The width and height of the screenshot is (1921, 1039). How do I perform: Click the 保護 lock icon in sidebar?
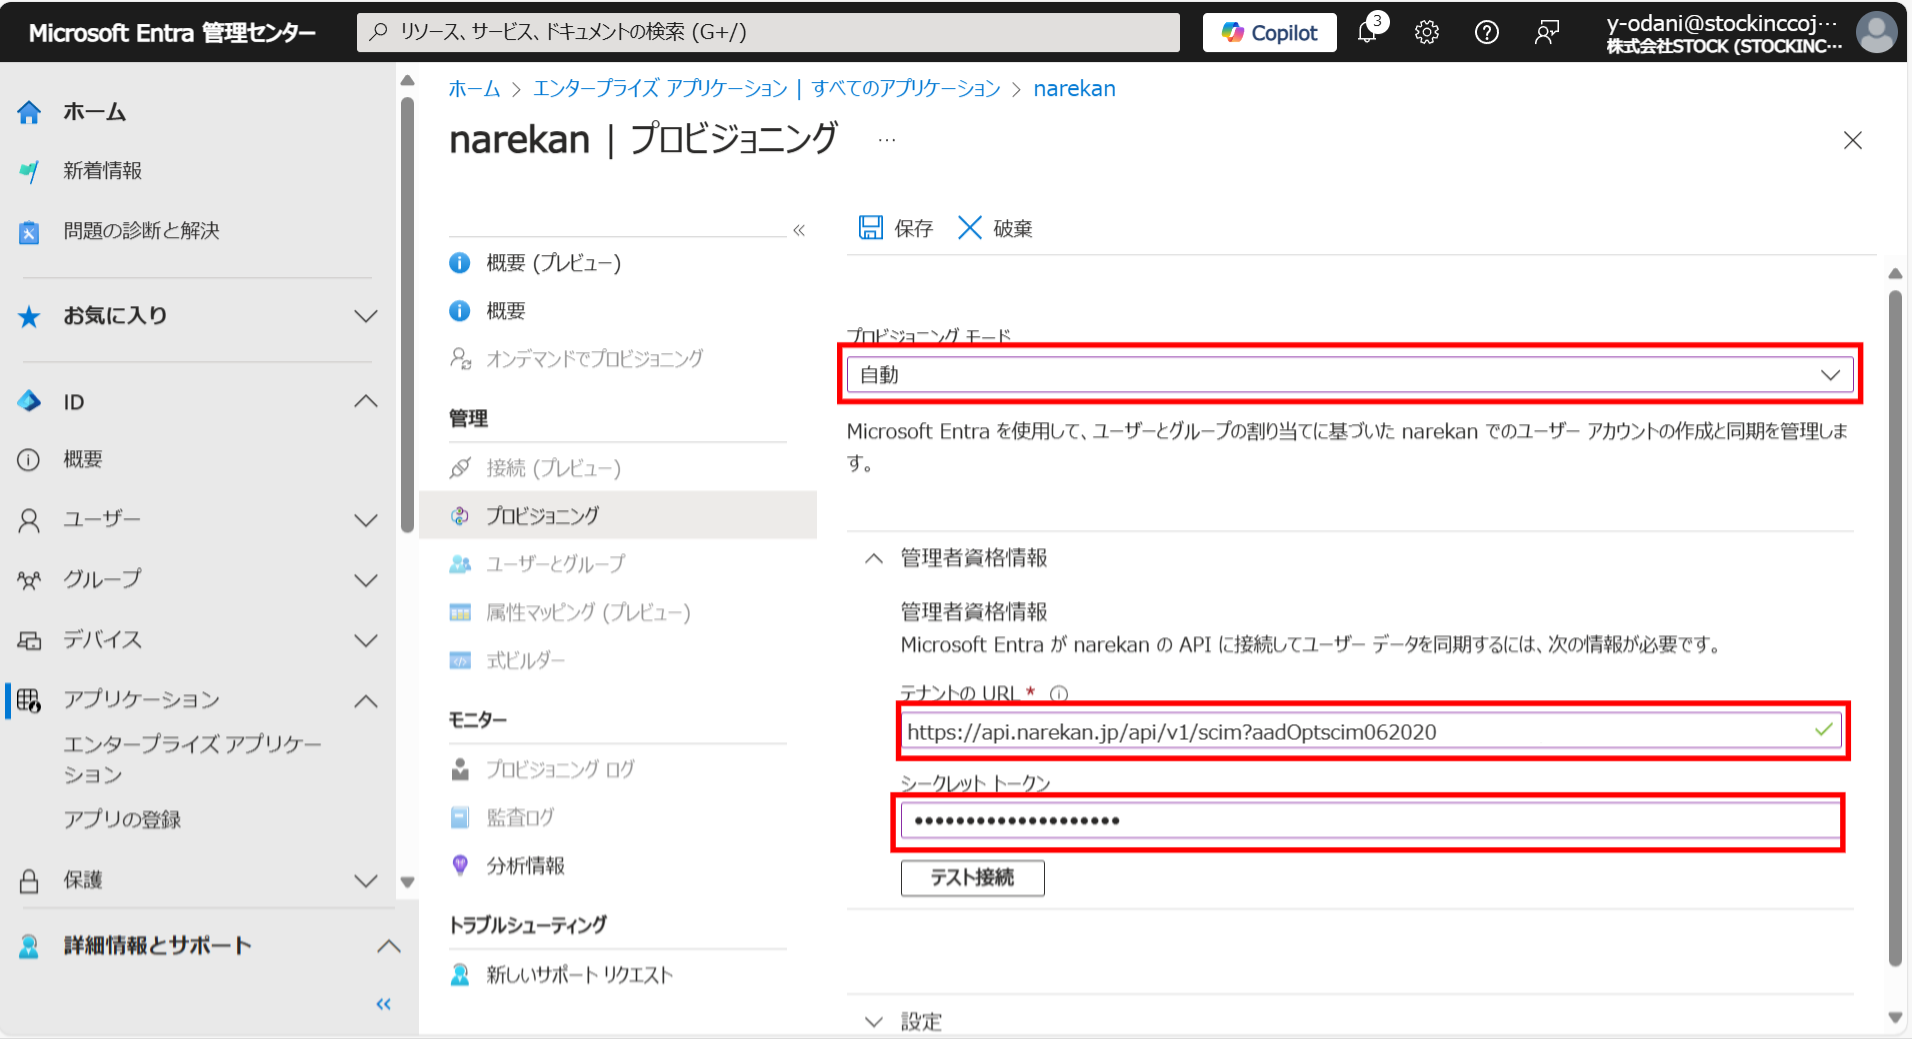[29, 881]
